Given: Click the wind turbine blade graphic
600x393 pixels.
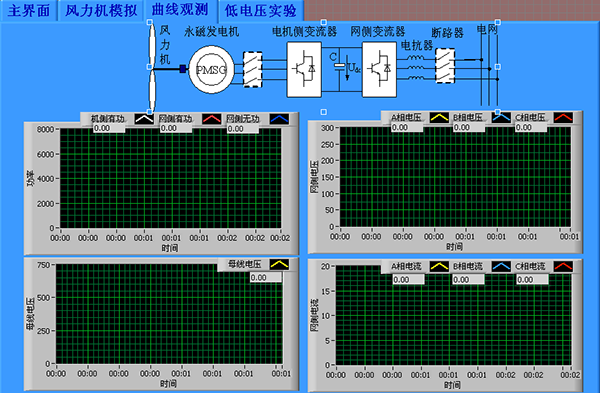Looking at the screenshot, I should [152, 67].
